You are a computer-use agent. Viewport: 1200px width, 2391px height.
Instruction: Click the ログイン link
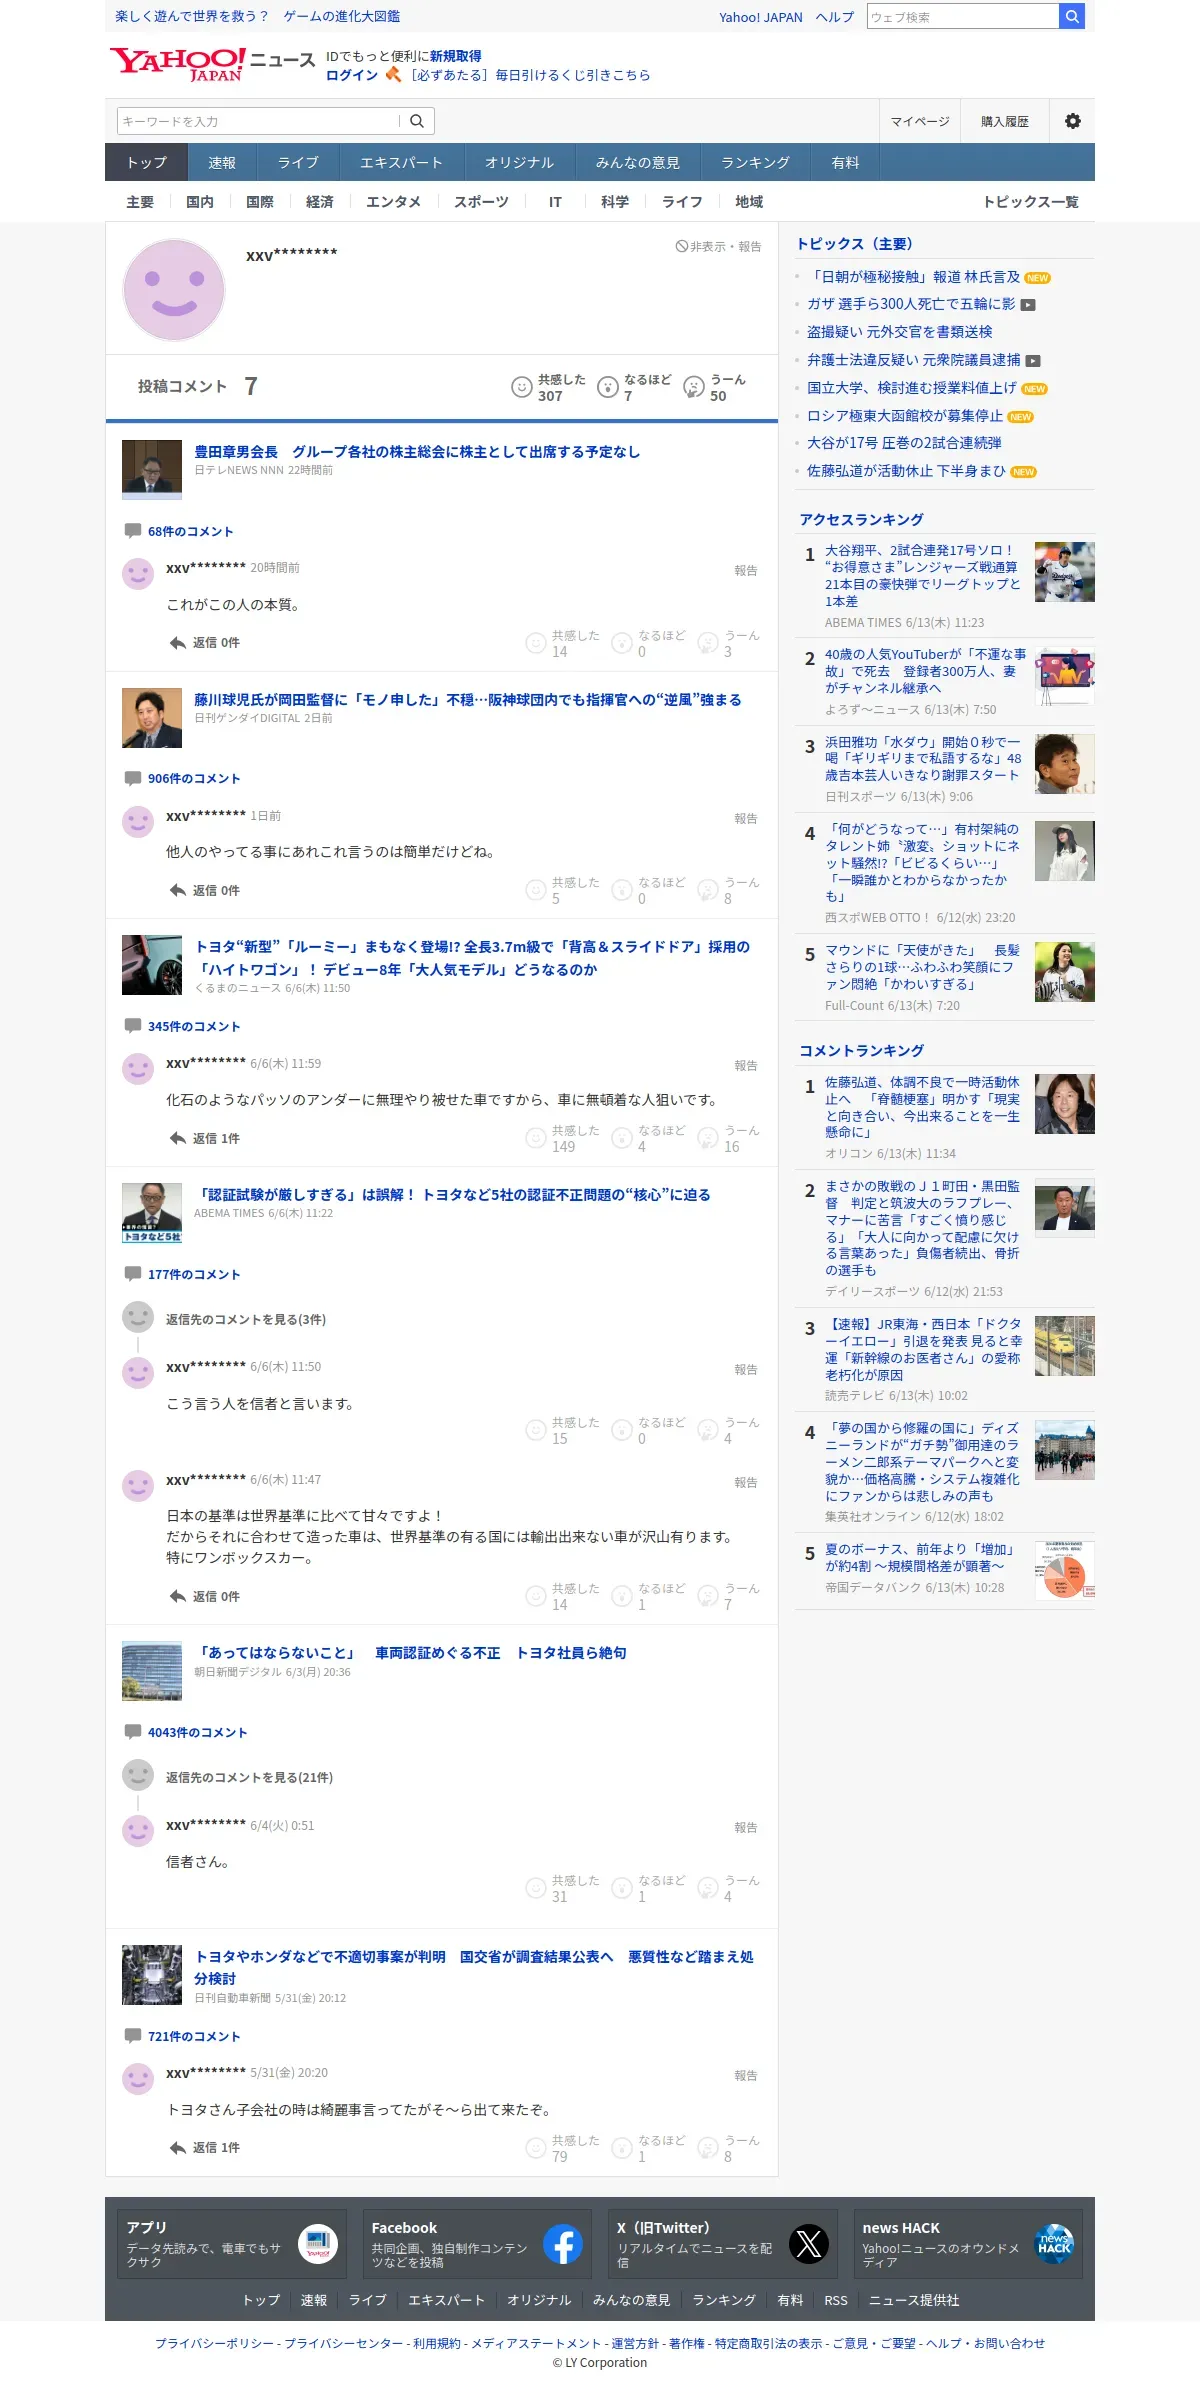(352, 75)
